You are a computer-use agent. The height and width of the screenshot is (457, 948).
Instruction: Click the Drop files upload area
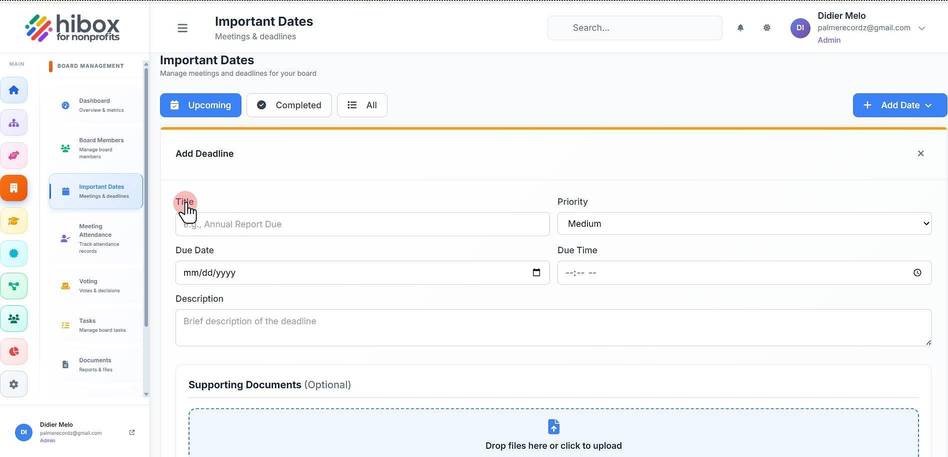click(553, 433)
